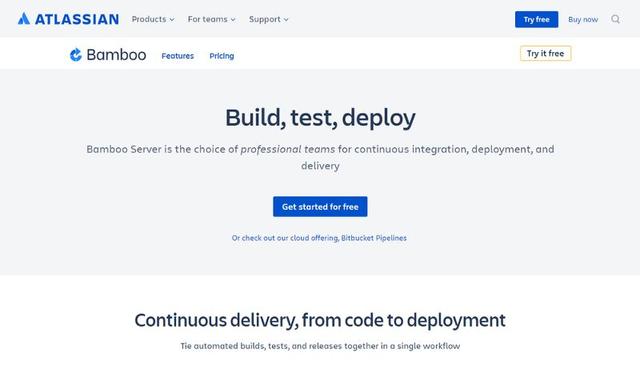Click the Build, test, deploy heading

coord(320,118)
